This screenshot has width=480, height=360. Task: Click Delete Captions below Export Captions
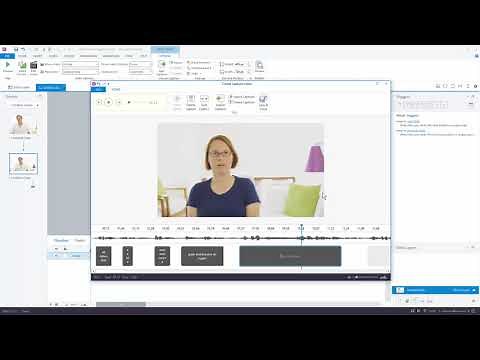tap(242, 102)
